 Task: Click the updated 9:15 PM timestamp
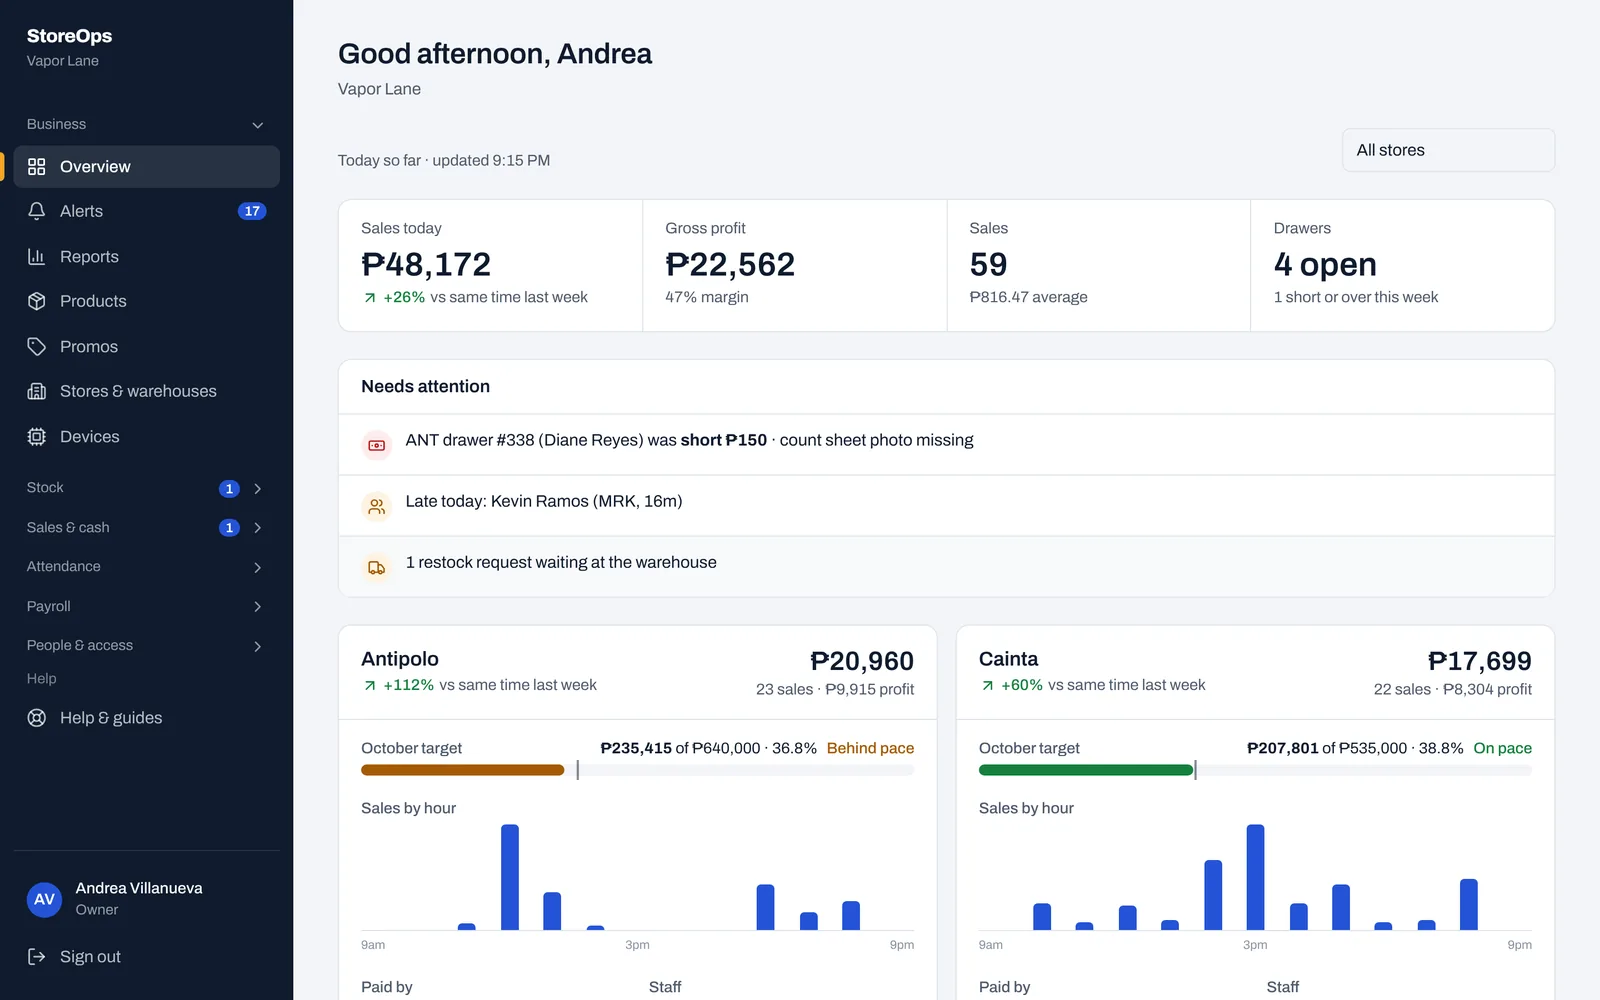(491, 160)
